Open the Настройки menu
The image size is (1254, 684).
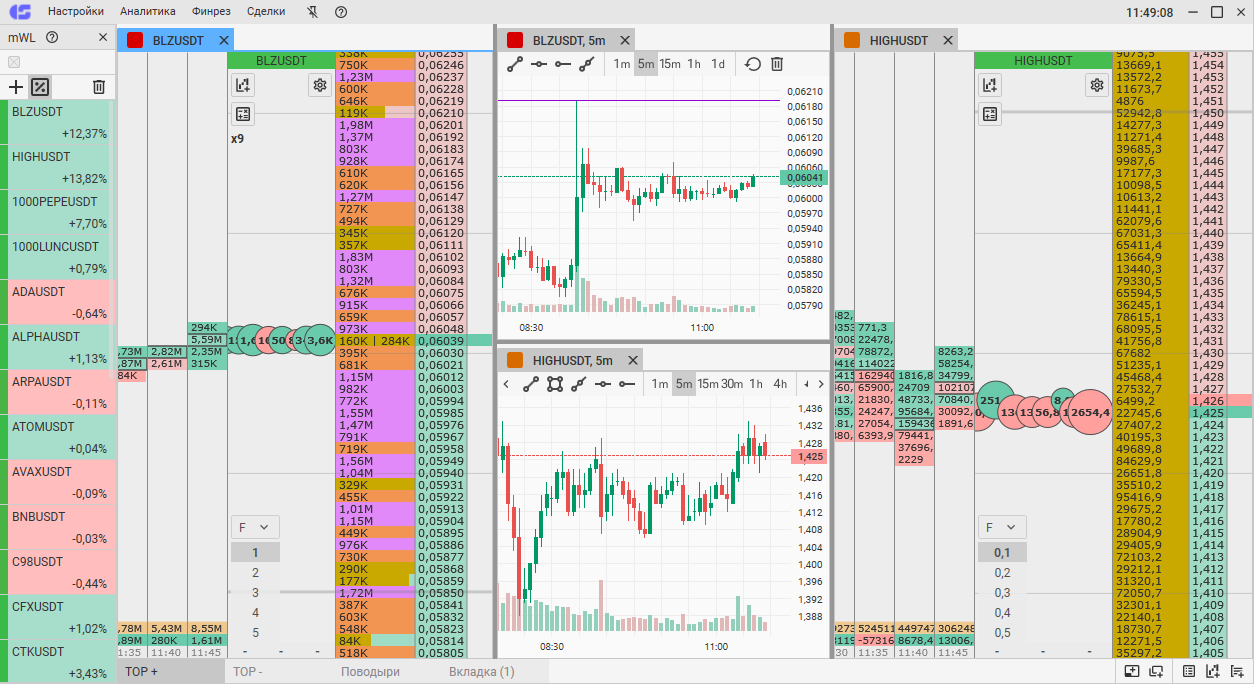click(x=75, y=12)
